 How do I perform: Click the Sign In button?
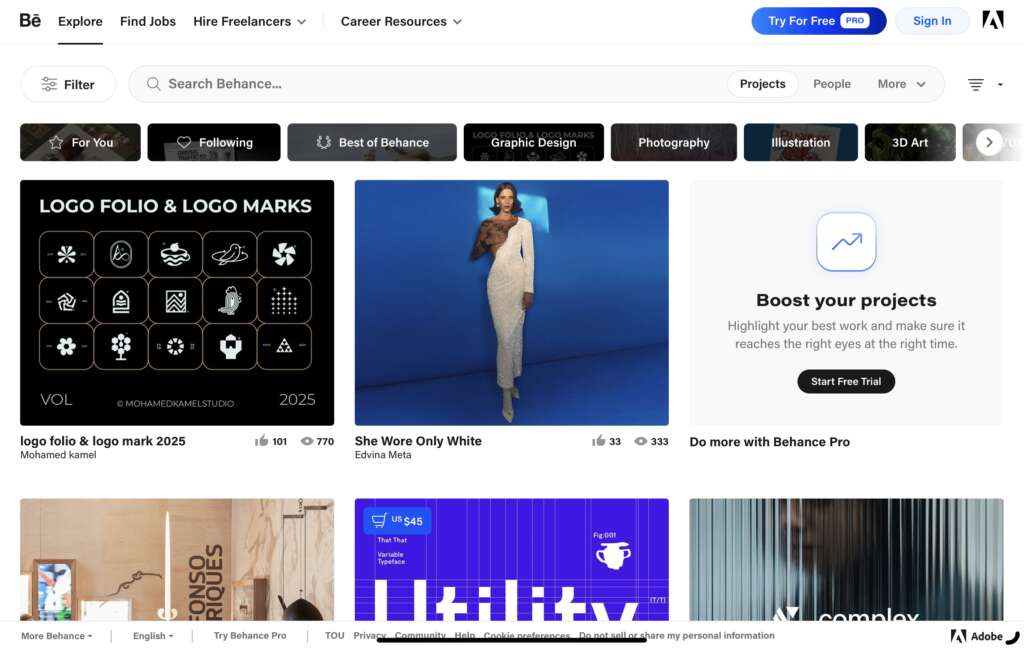[x=931, y=21]
